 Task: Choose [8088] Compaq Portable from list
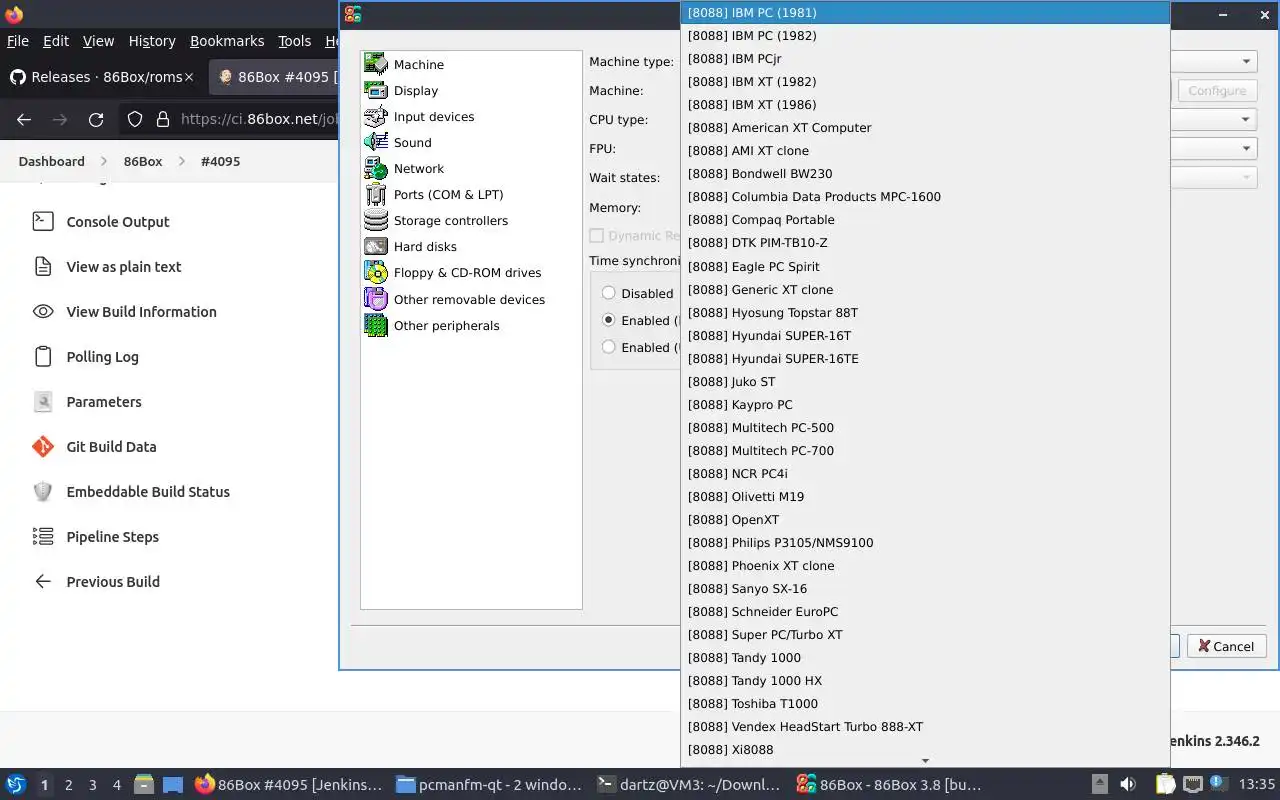point(925,219)
